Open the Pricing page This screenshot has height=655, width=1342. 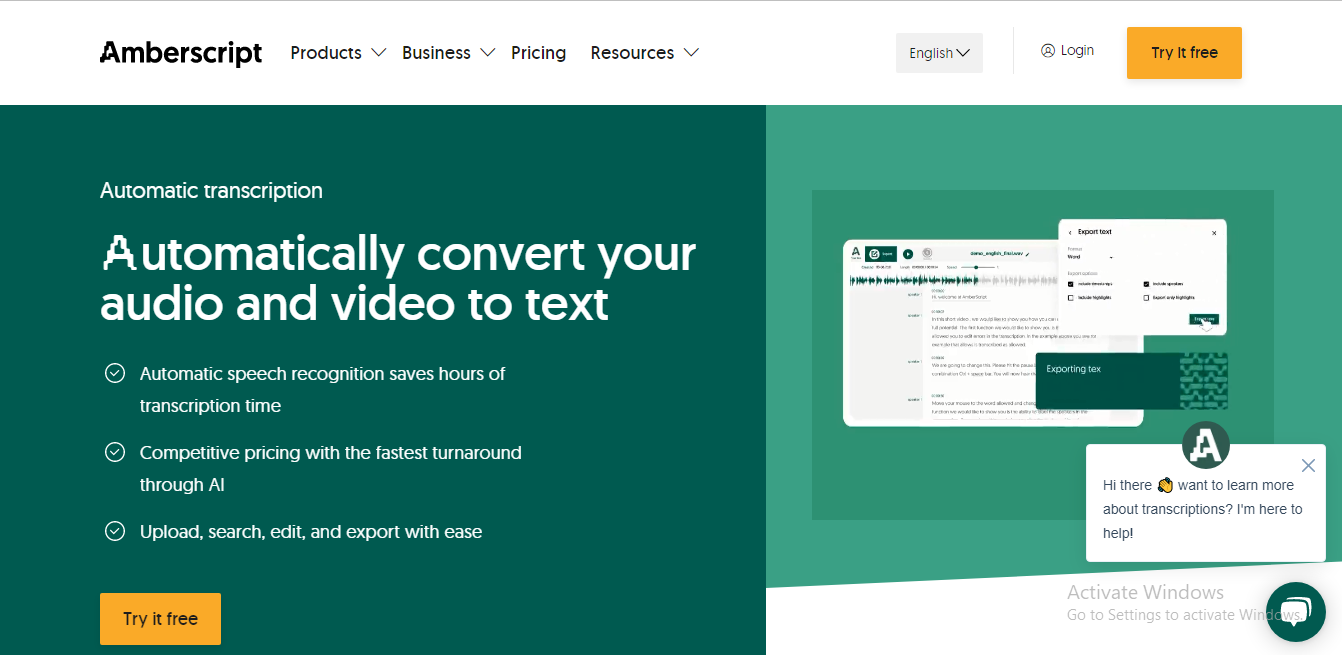[x=538, y=53]
